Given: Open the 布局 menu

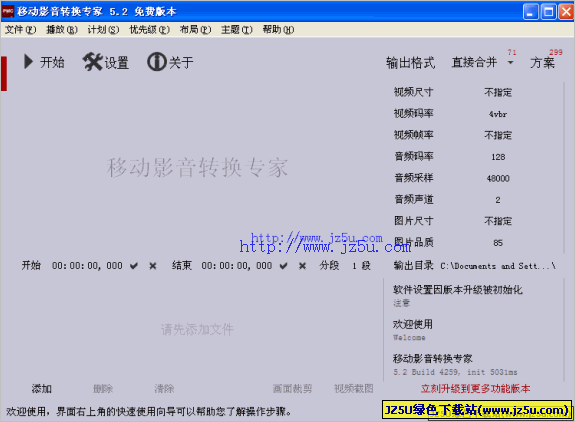Looking at the screenshot, I should coord(195,30).
